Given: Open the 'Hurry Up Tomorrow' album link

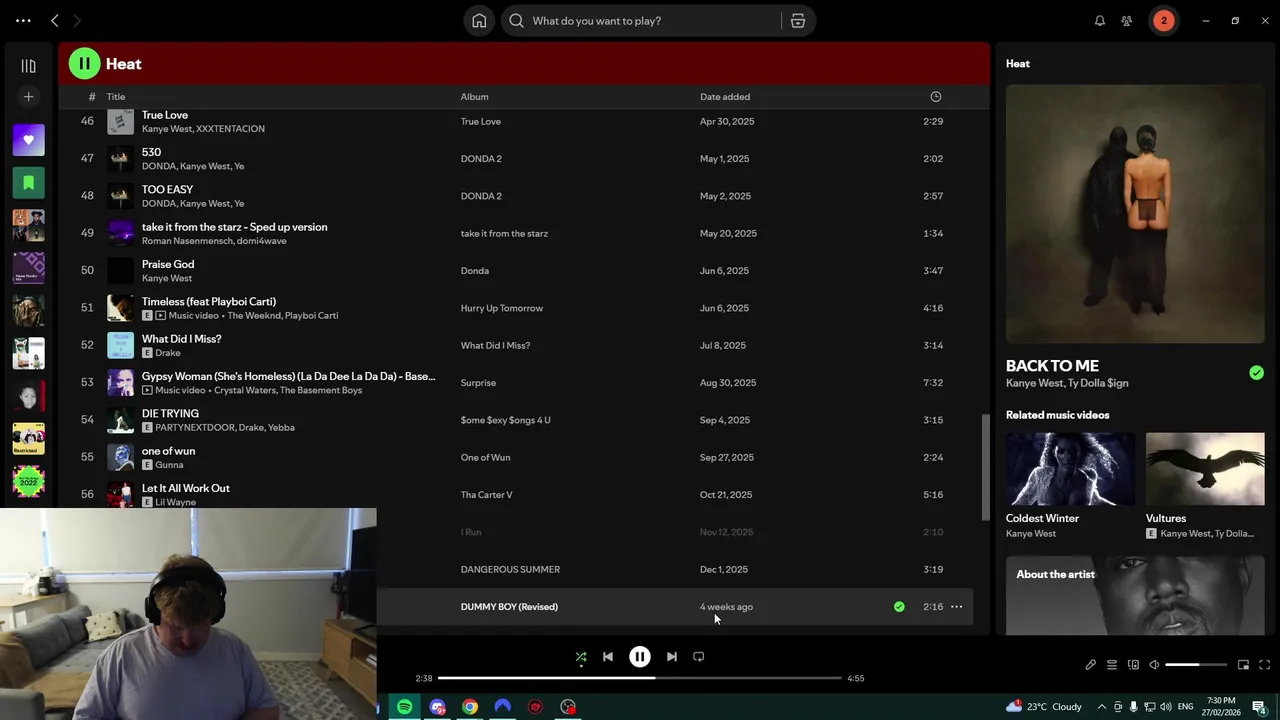Looking at the screenshot, I should pyautogui.click(x=502, y=308).
